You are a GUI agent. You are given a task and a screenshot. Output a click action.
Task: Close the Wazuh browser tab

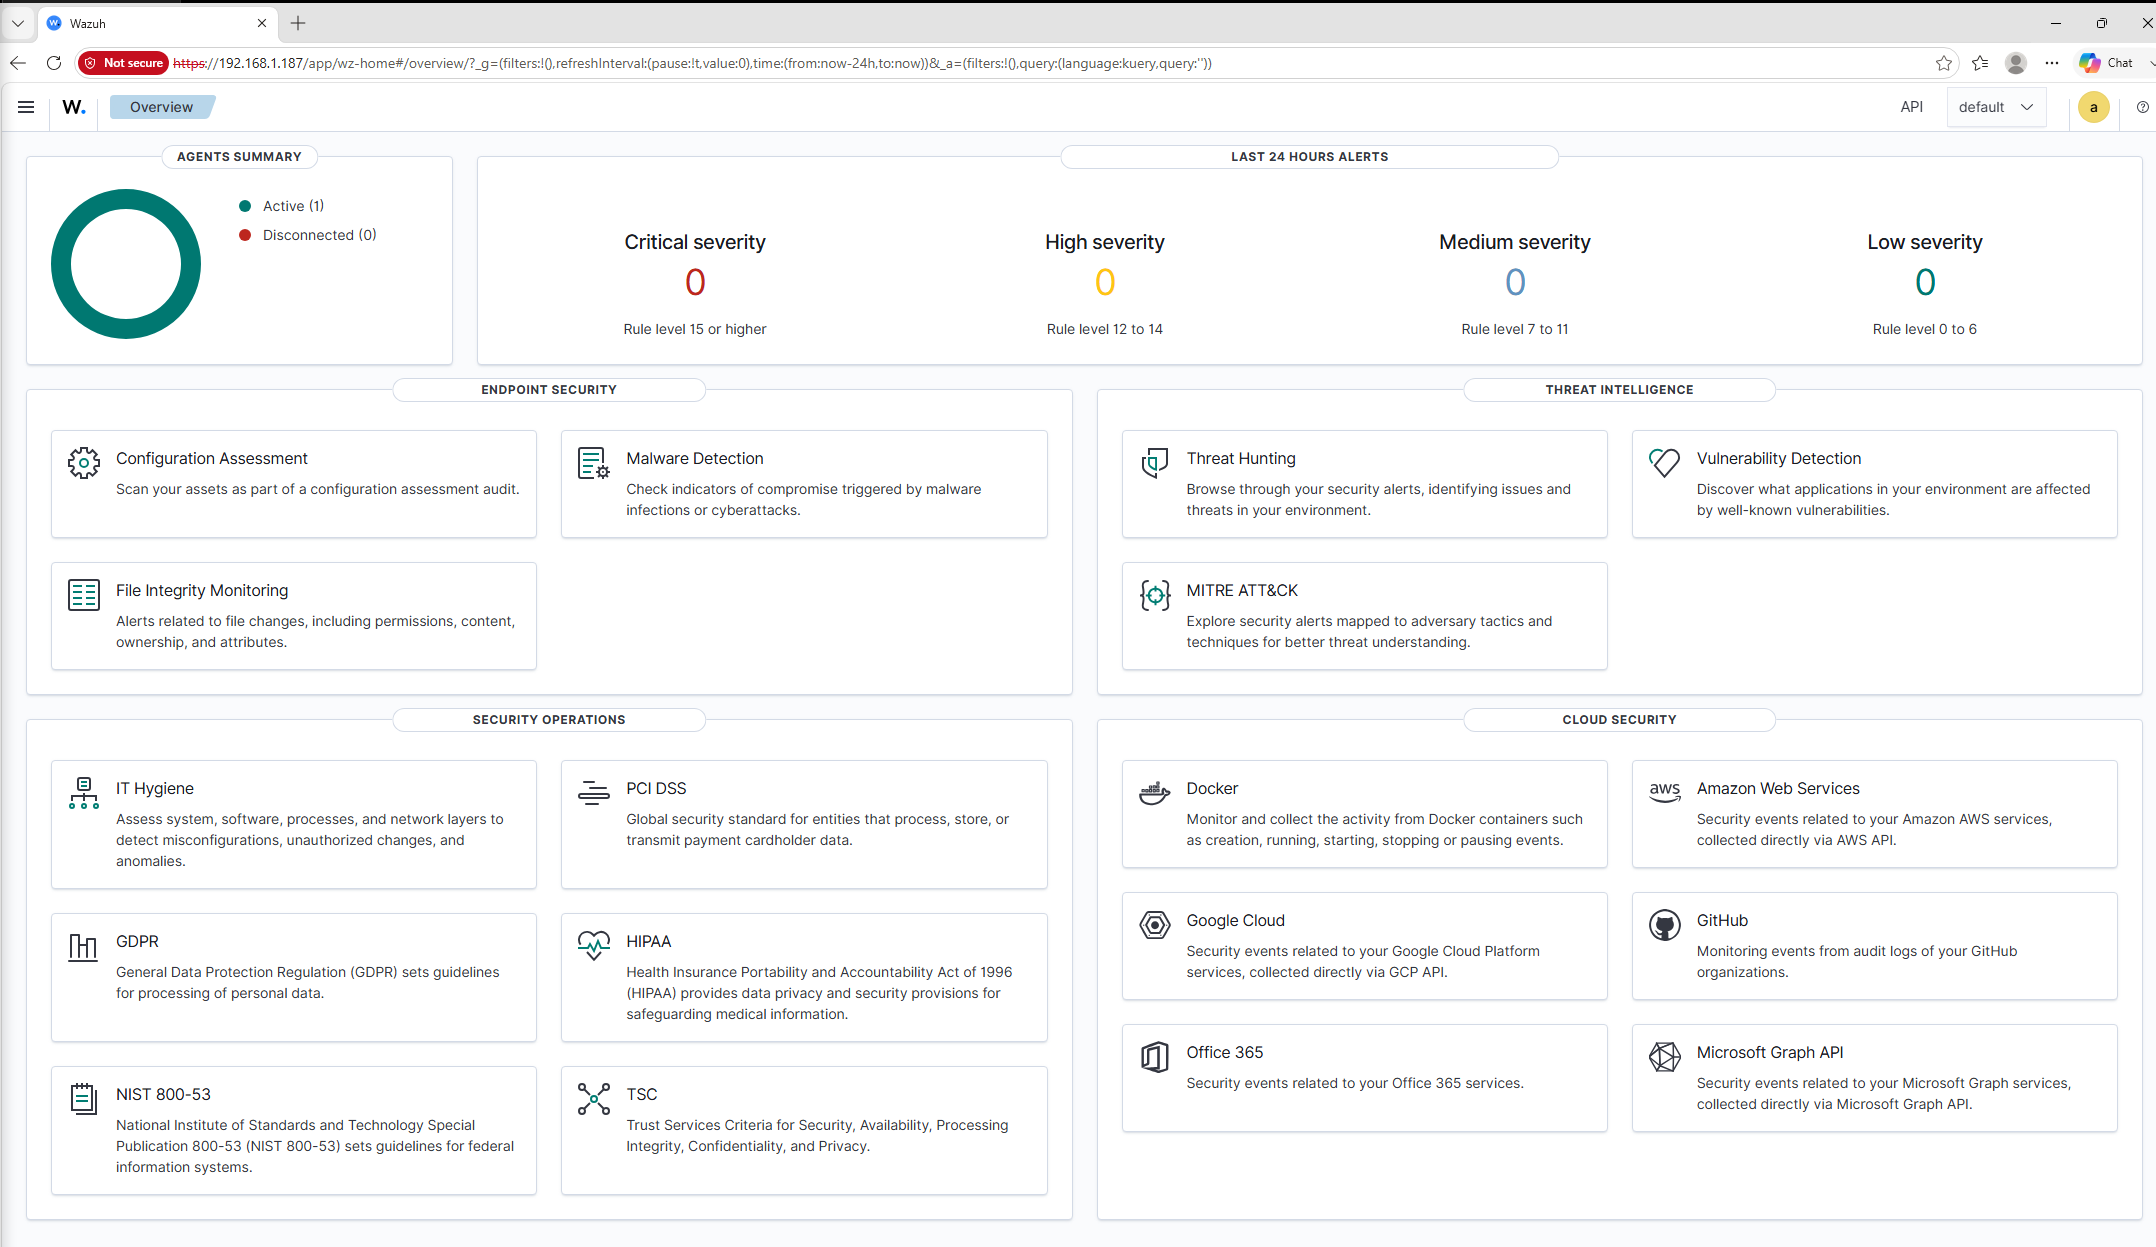(x=262, y=23)
